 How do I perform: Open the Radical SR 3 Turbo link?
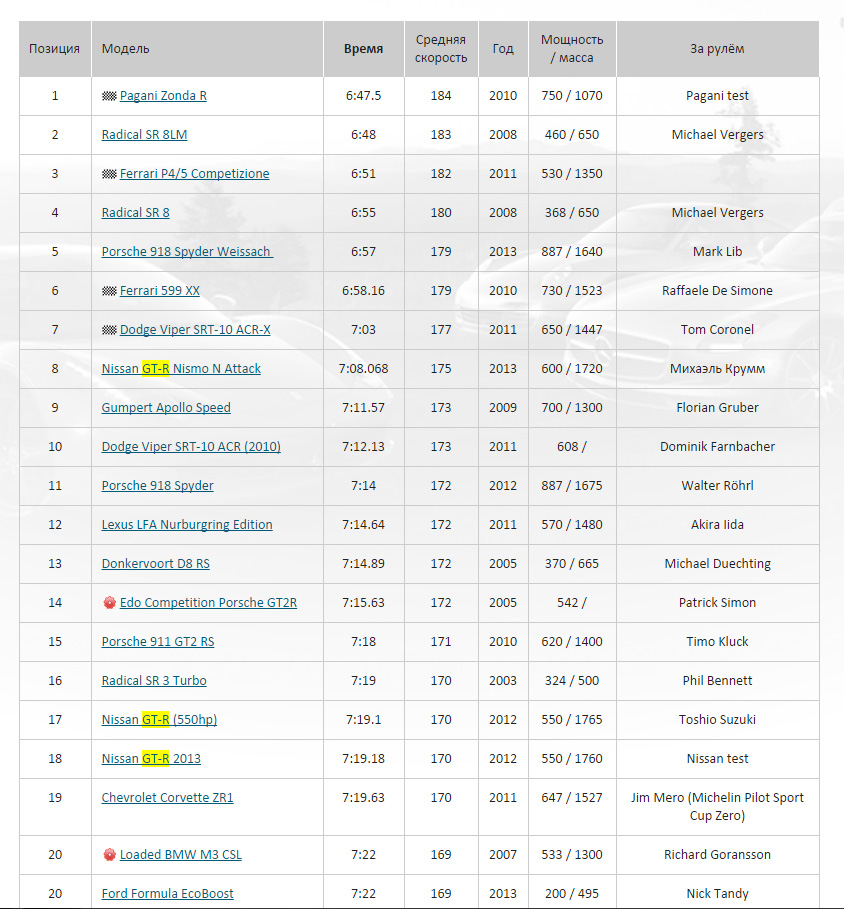pyautogui.click(x=154, y=681)
